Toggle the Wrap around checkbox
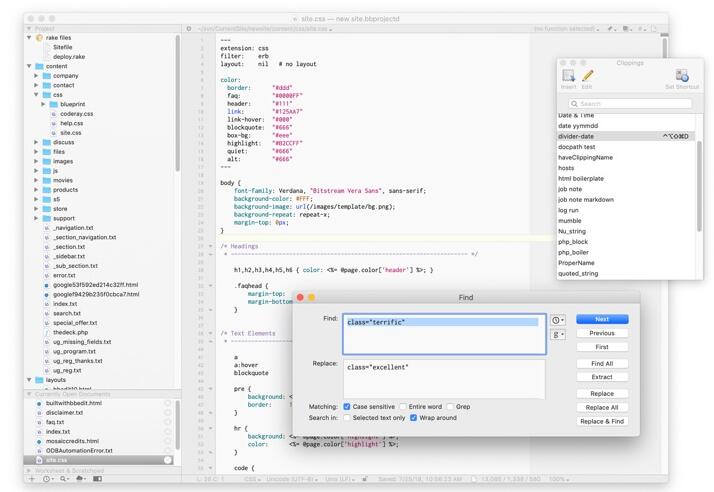714x492 pixels. pos(413,418)
